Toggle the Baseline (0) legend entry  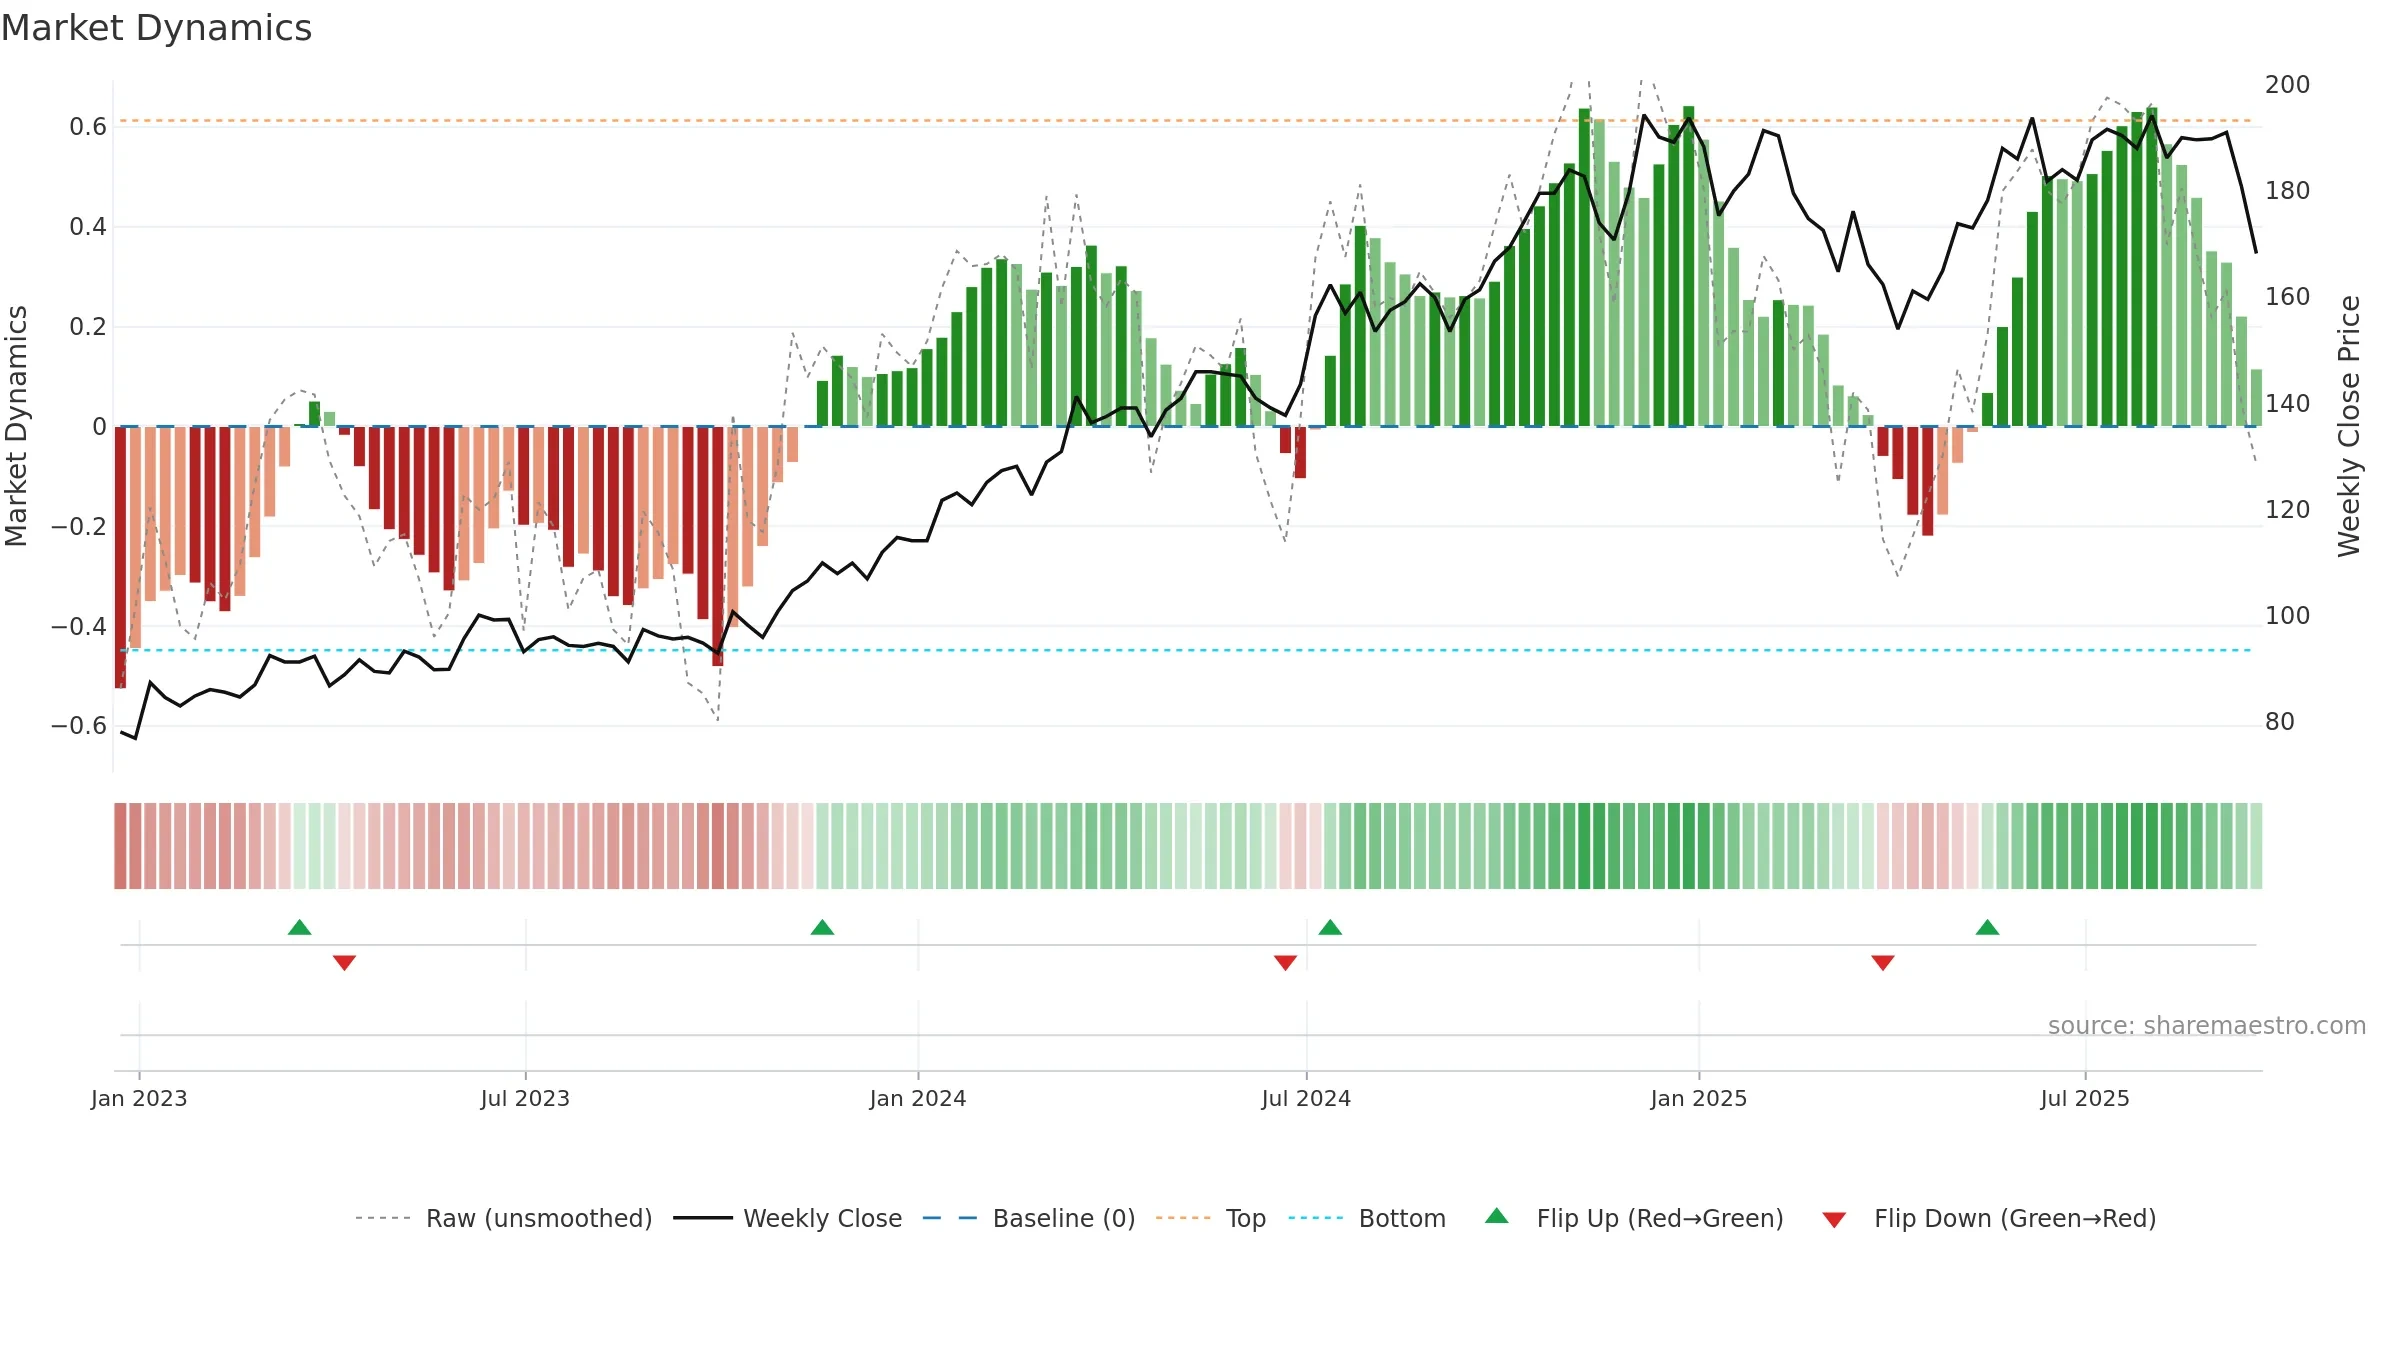point(1028,1218)
